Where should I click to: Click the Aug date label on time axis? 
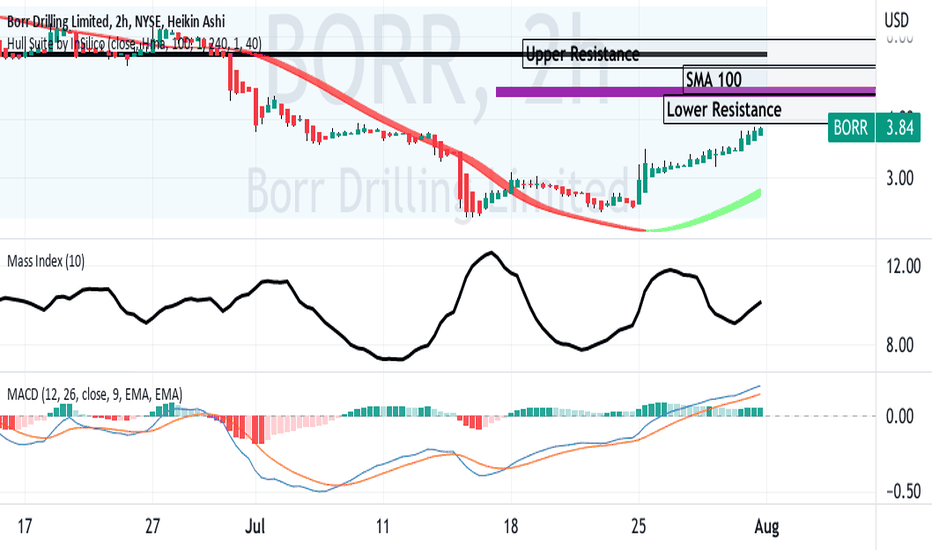tap(767, 526)
